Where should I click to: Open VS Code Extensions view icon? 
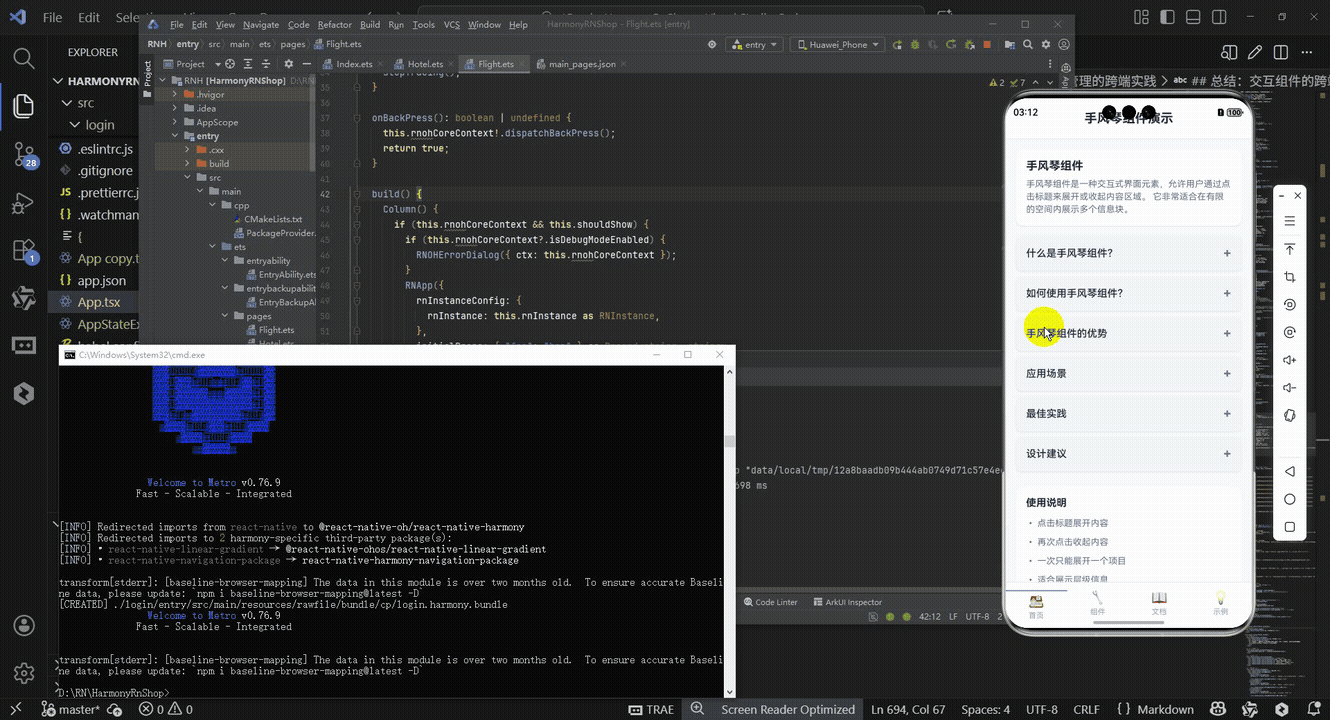click(x=24, y=250)
